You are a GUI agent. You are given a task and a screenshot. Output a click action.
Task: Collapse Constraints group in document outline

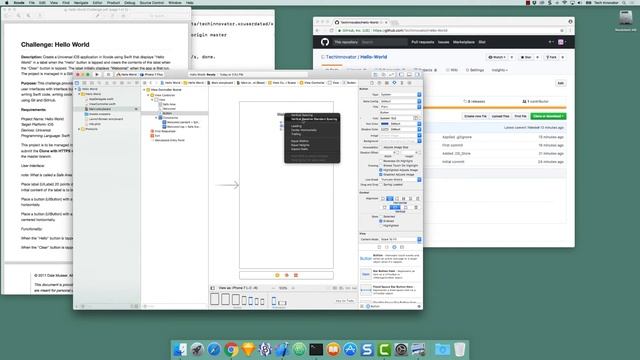[x=156, y=118]
